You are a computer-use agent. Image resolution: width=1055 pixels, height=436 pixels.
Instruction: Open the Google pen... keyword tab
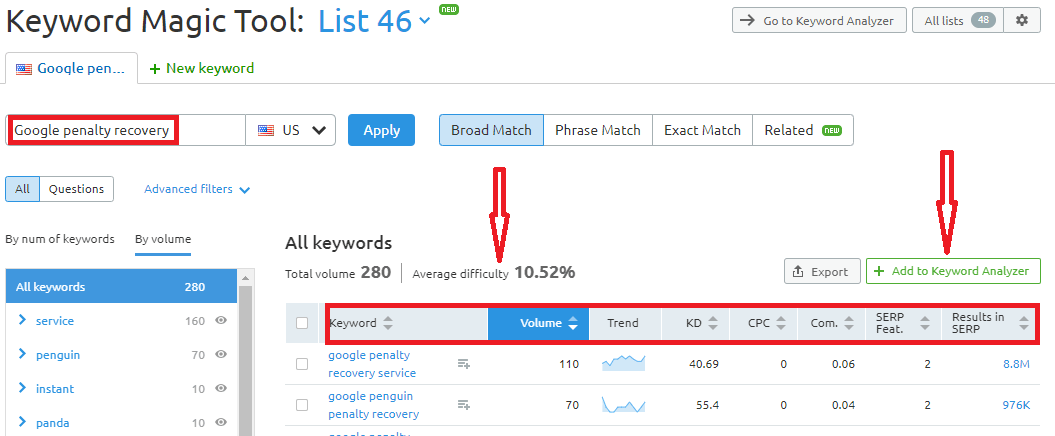tap(71, 68)
